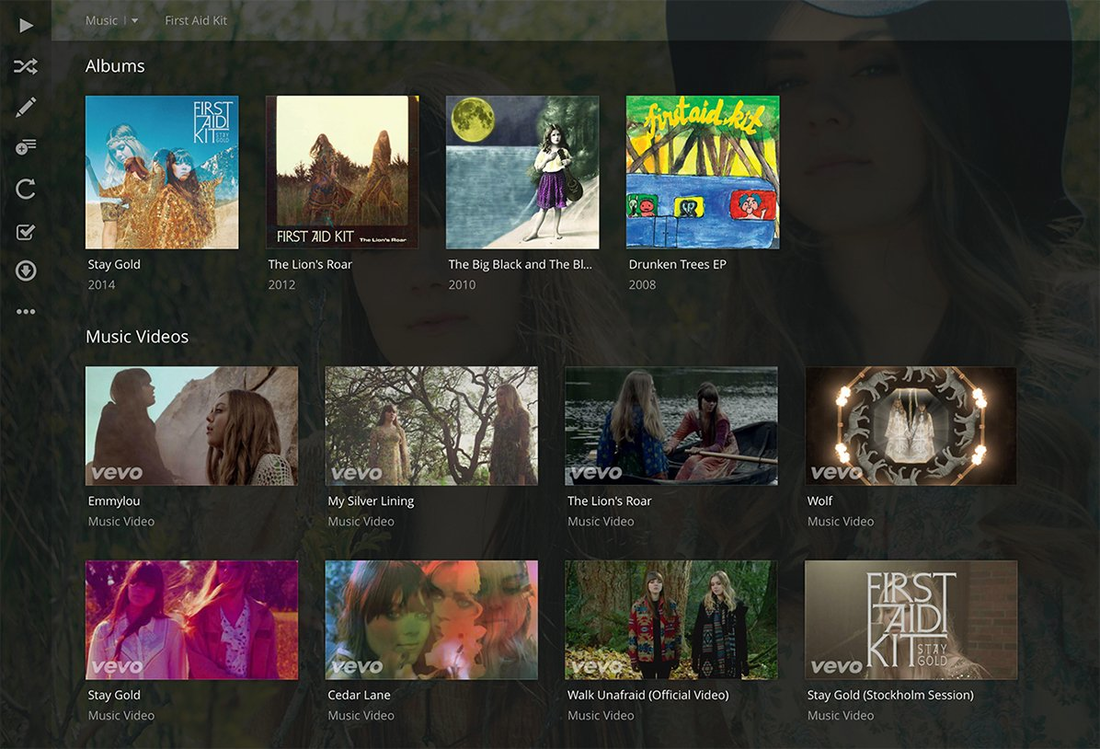Click 'Music Video' label under My Silver Lining
This screenshot has height=749, width=1100.
coord(361,521)
